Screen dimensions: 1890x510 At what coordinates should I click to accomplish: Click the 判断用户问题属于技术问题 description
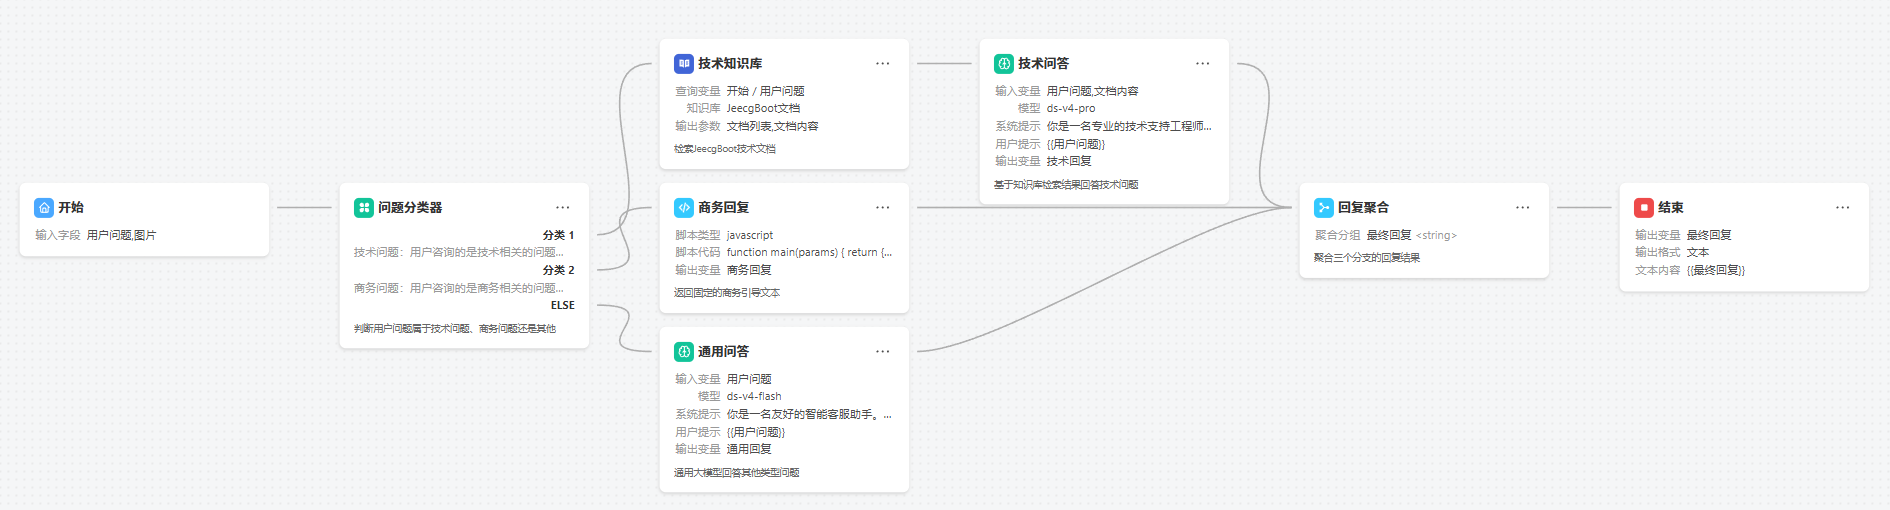point(455,328)
